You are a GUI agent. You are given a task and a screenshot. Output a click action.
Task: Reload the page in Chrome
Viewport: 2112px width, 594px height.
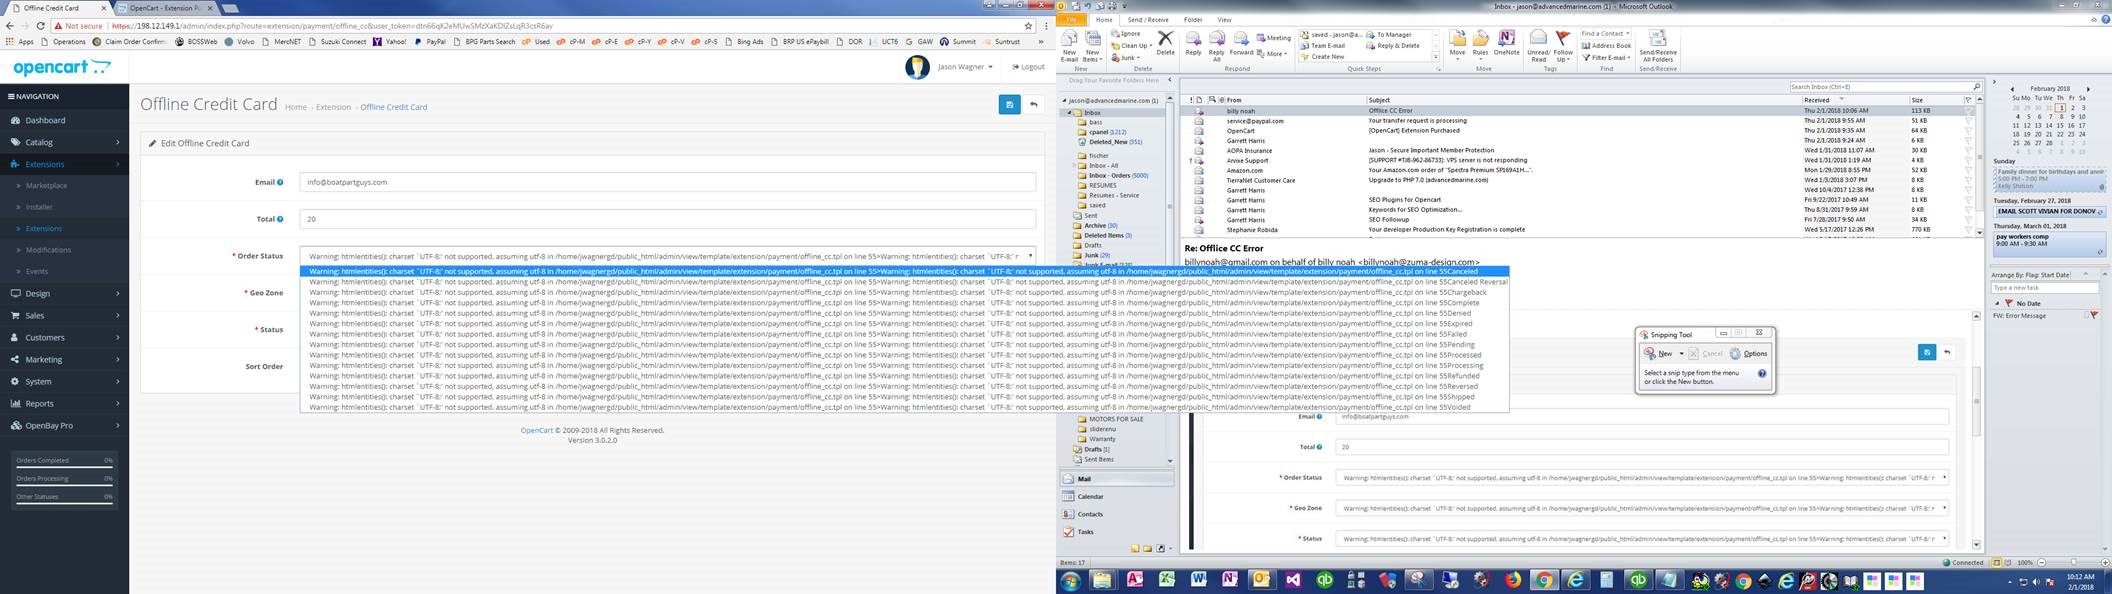point(40,26)
